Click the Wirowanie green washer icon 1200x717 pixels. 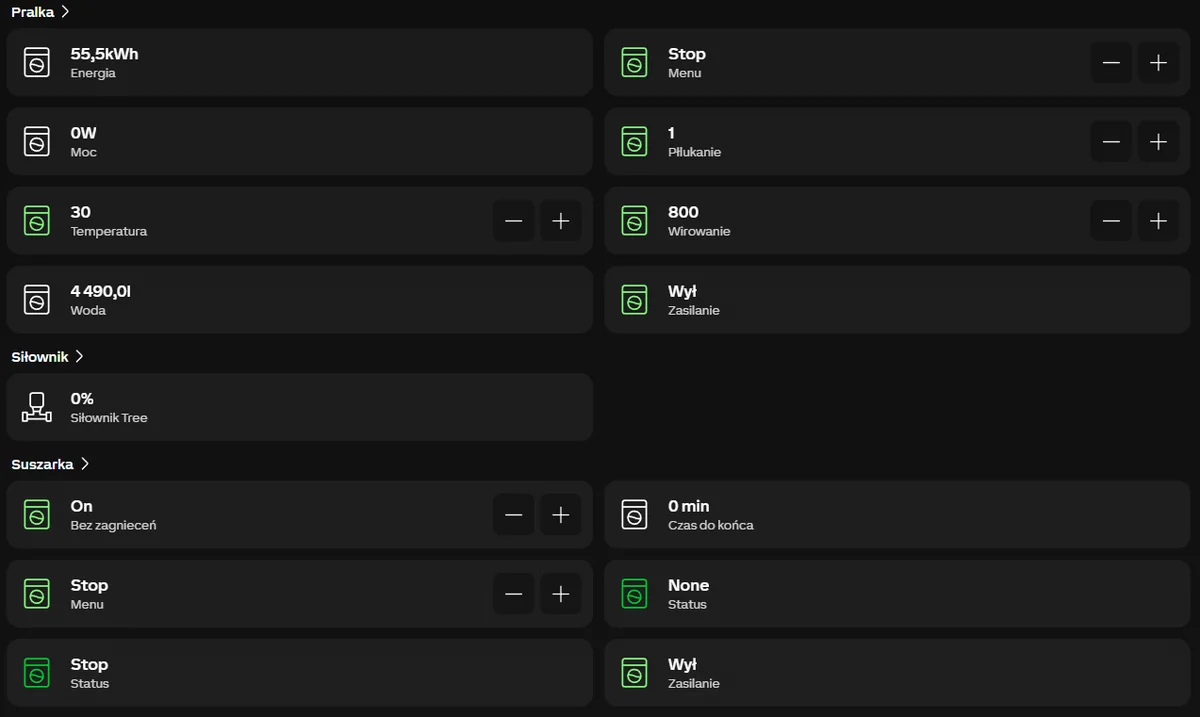click(634, 221)
